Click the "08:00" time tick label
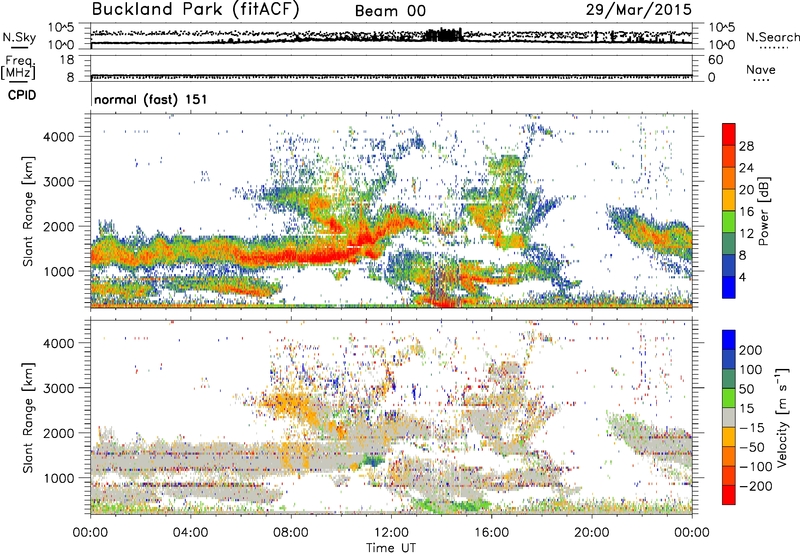Screen dimensions: 800x554 [291, 533]
